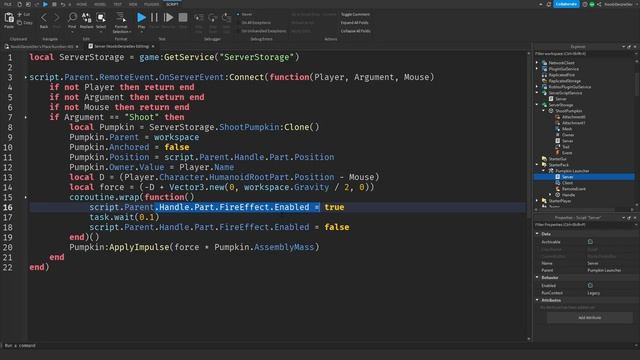This screenshot has width=640, height=360.
Task: Click the Add Attribute button
Action: tap(590, 318)
